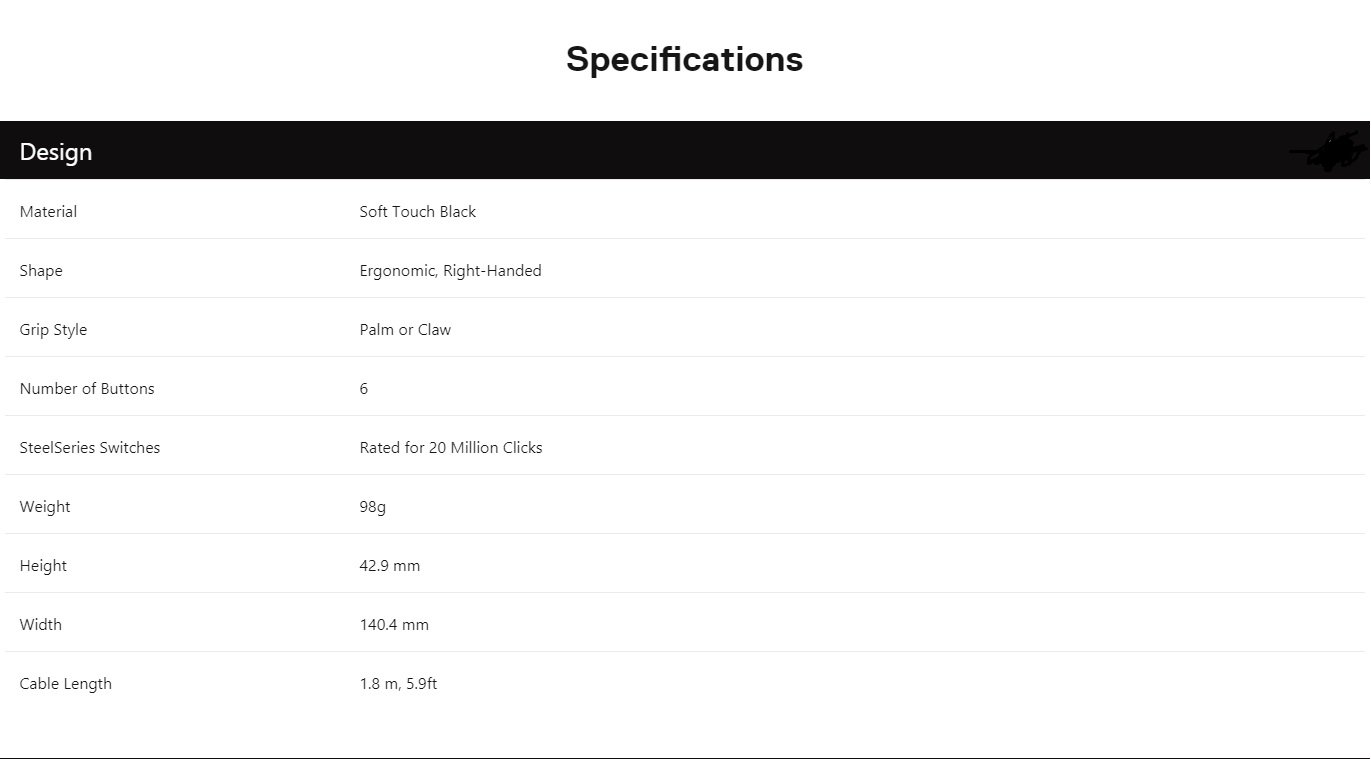Viewport: 1371px width, 759px height.
Task: Select the Material row label
Action: [48, 212]
